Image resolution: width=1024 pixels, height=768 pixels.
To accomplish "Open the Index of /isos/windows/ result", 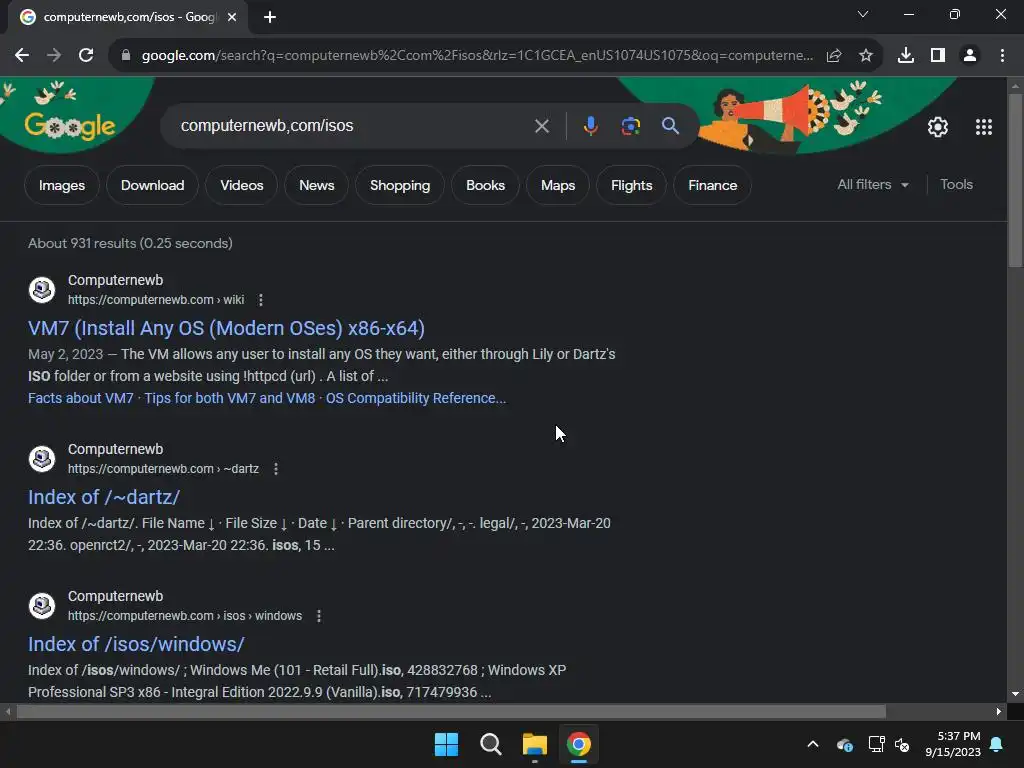I will click(136, 644).
